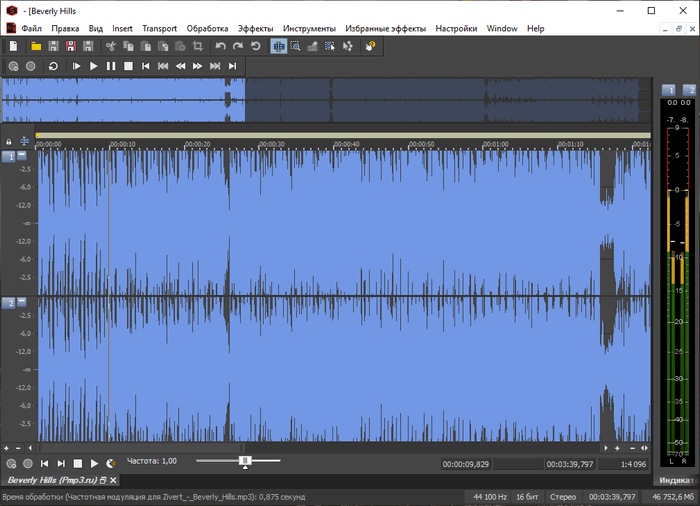Open the Инструменты menu
Image resolution: width=700 pixels, height=506 pixels.
(309, 29)
